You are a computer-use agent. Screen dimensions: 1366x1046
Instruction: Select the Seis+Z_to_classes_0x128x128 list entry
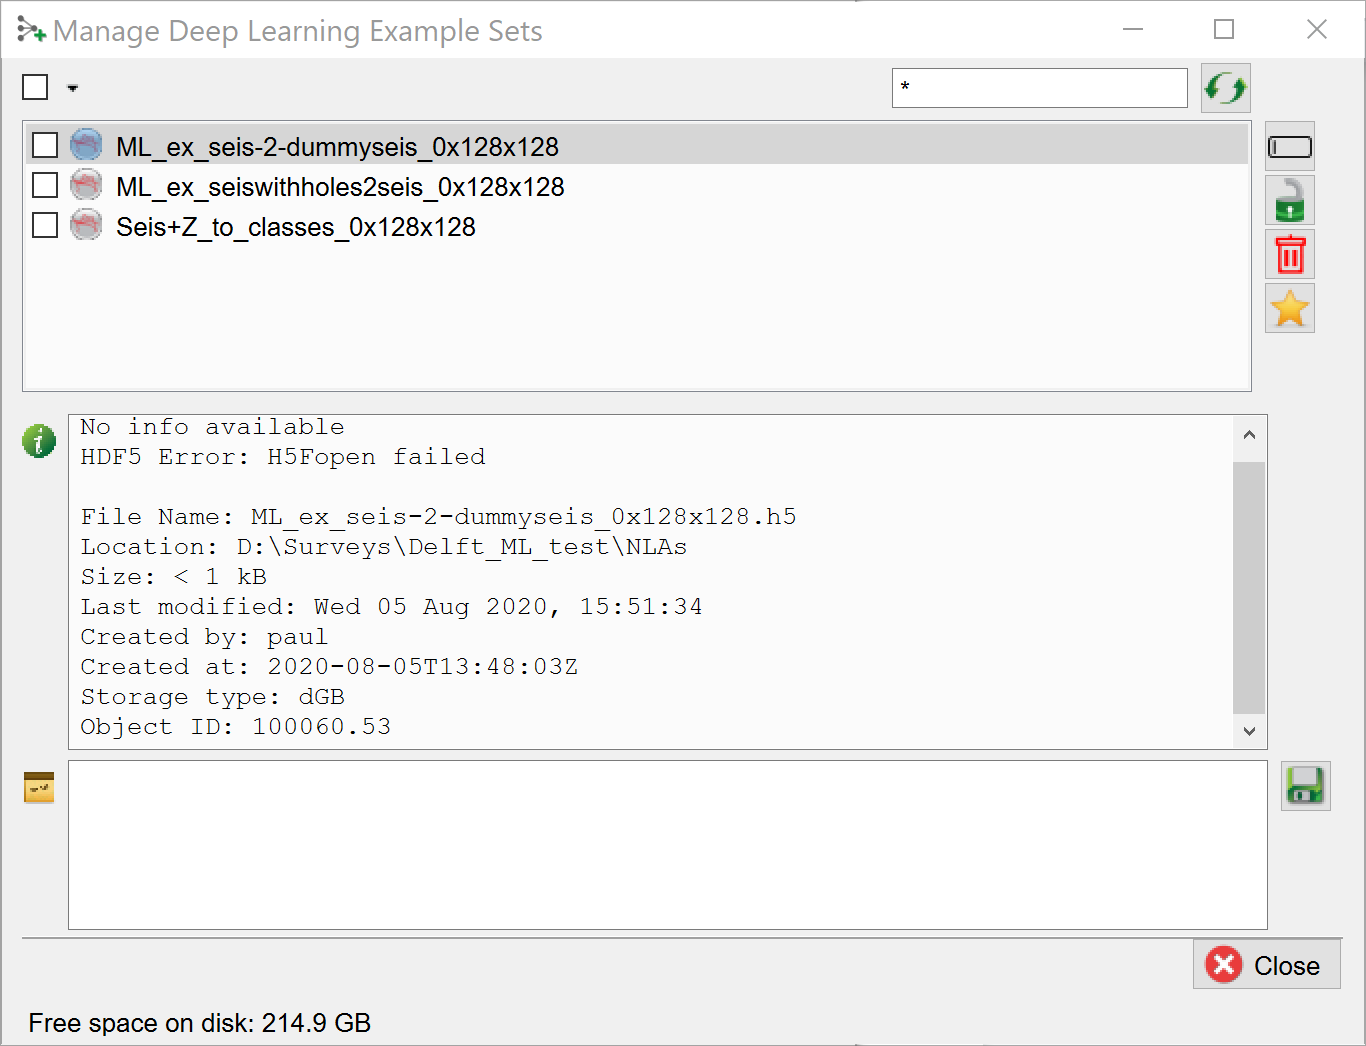tap(296, 227)
